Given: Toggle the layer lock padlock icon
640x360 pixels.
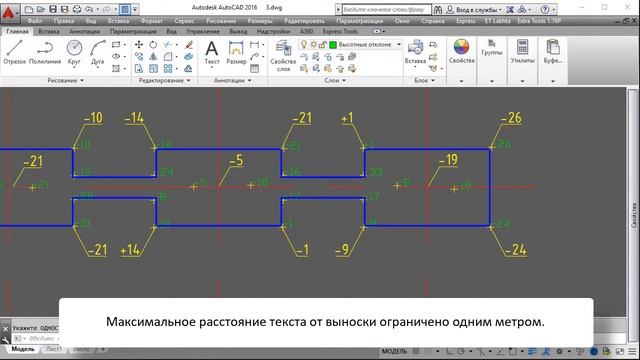Looking at the screenshot, I should [323, 44].
